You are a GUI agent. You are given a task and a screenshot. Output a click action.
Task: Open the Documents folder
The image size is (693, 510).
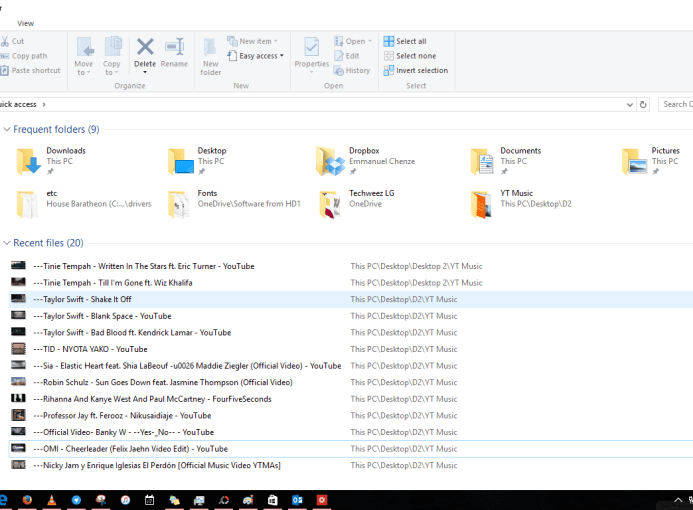point(506,161)
